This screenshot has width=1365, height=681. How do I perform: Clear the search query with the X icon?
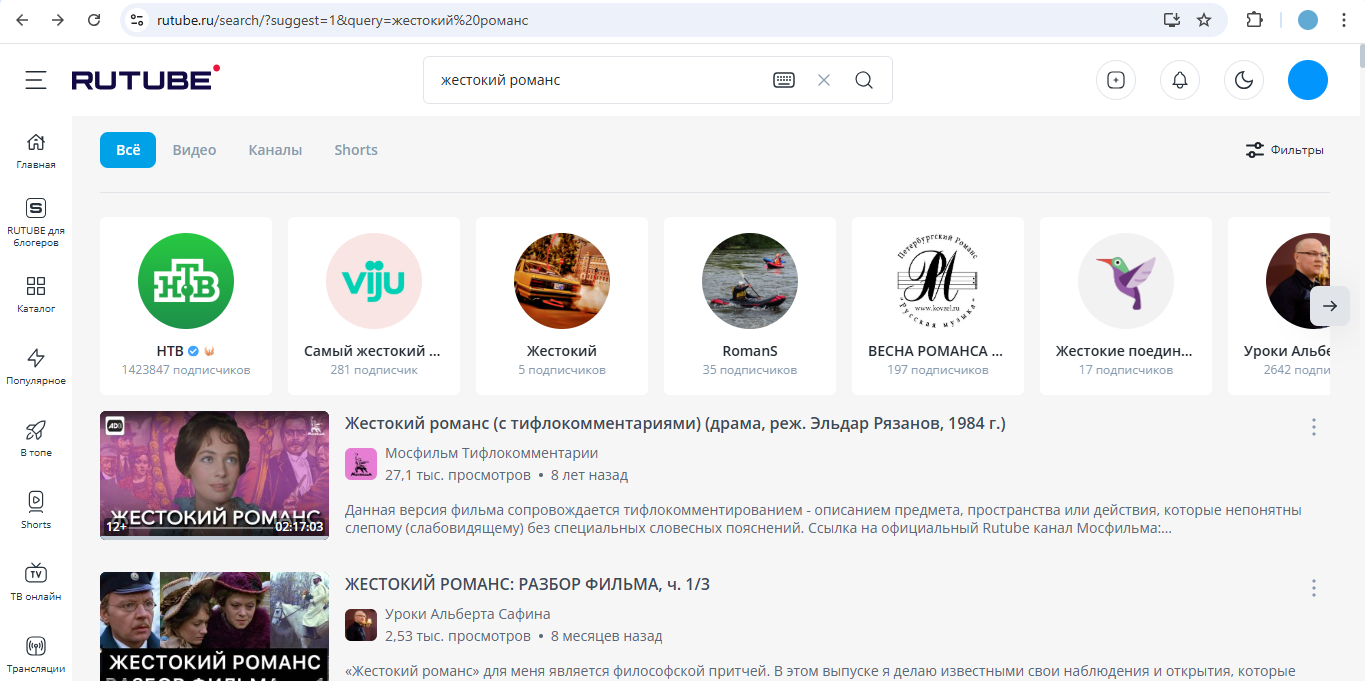tap(824, 80)
